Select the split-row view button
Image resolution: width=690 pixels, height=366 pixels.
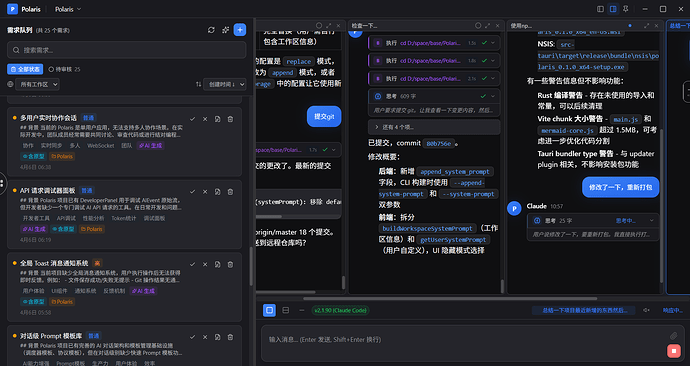point(286,310)
